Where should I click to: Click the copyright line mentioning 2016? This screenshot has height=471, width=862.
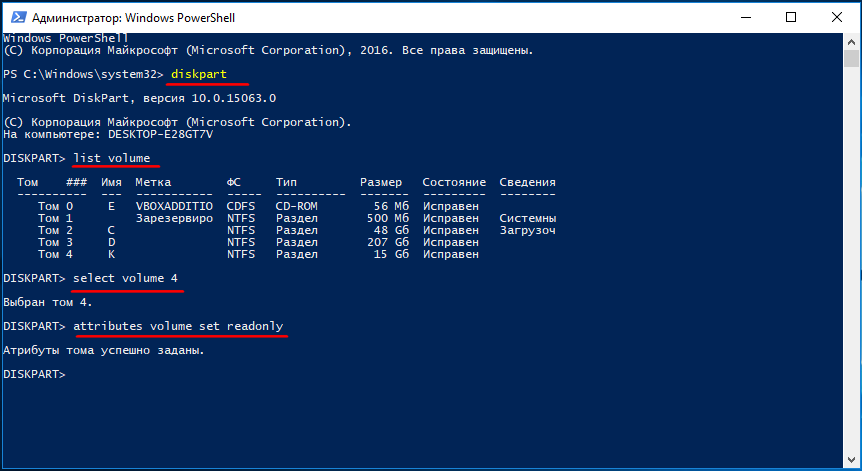coord(268,51)
